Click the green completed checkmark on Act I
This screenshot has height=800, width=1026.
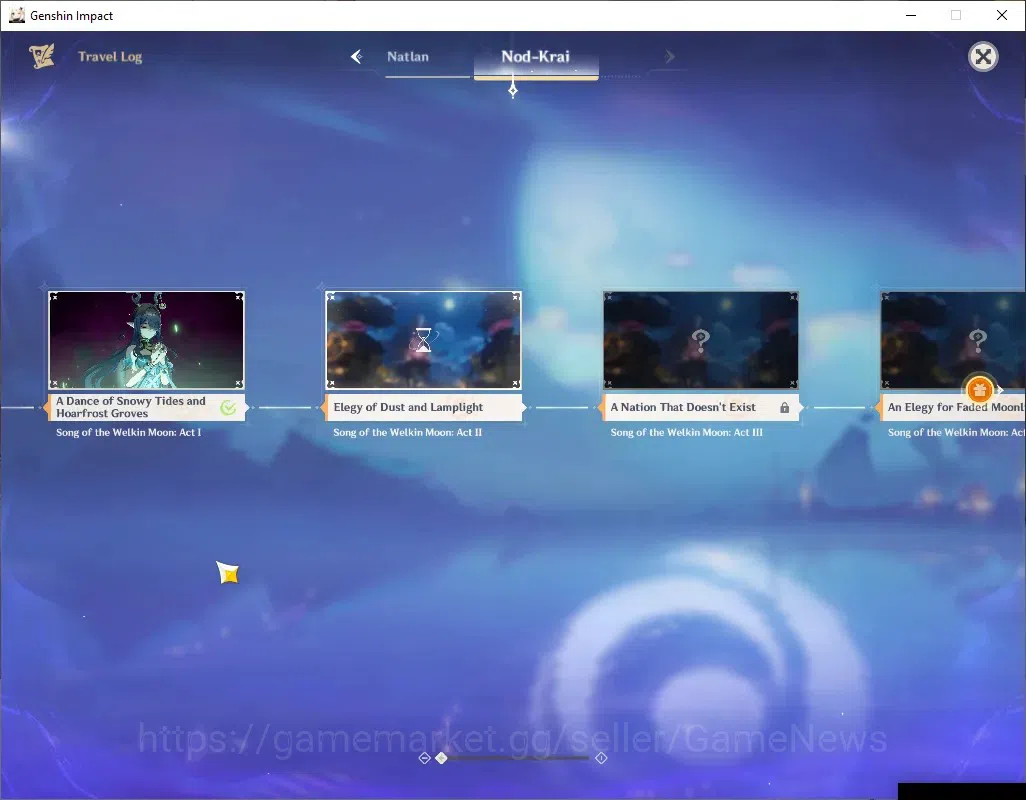tap(228, 408)
